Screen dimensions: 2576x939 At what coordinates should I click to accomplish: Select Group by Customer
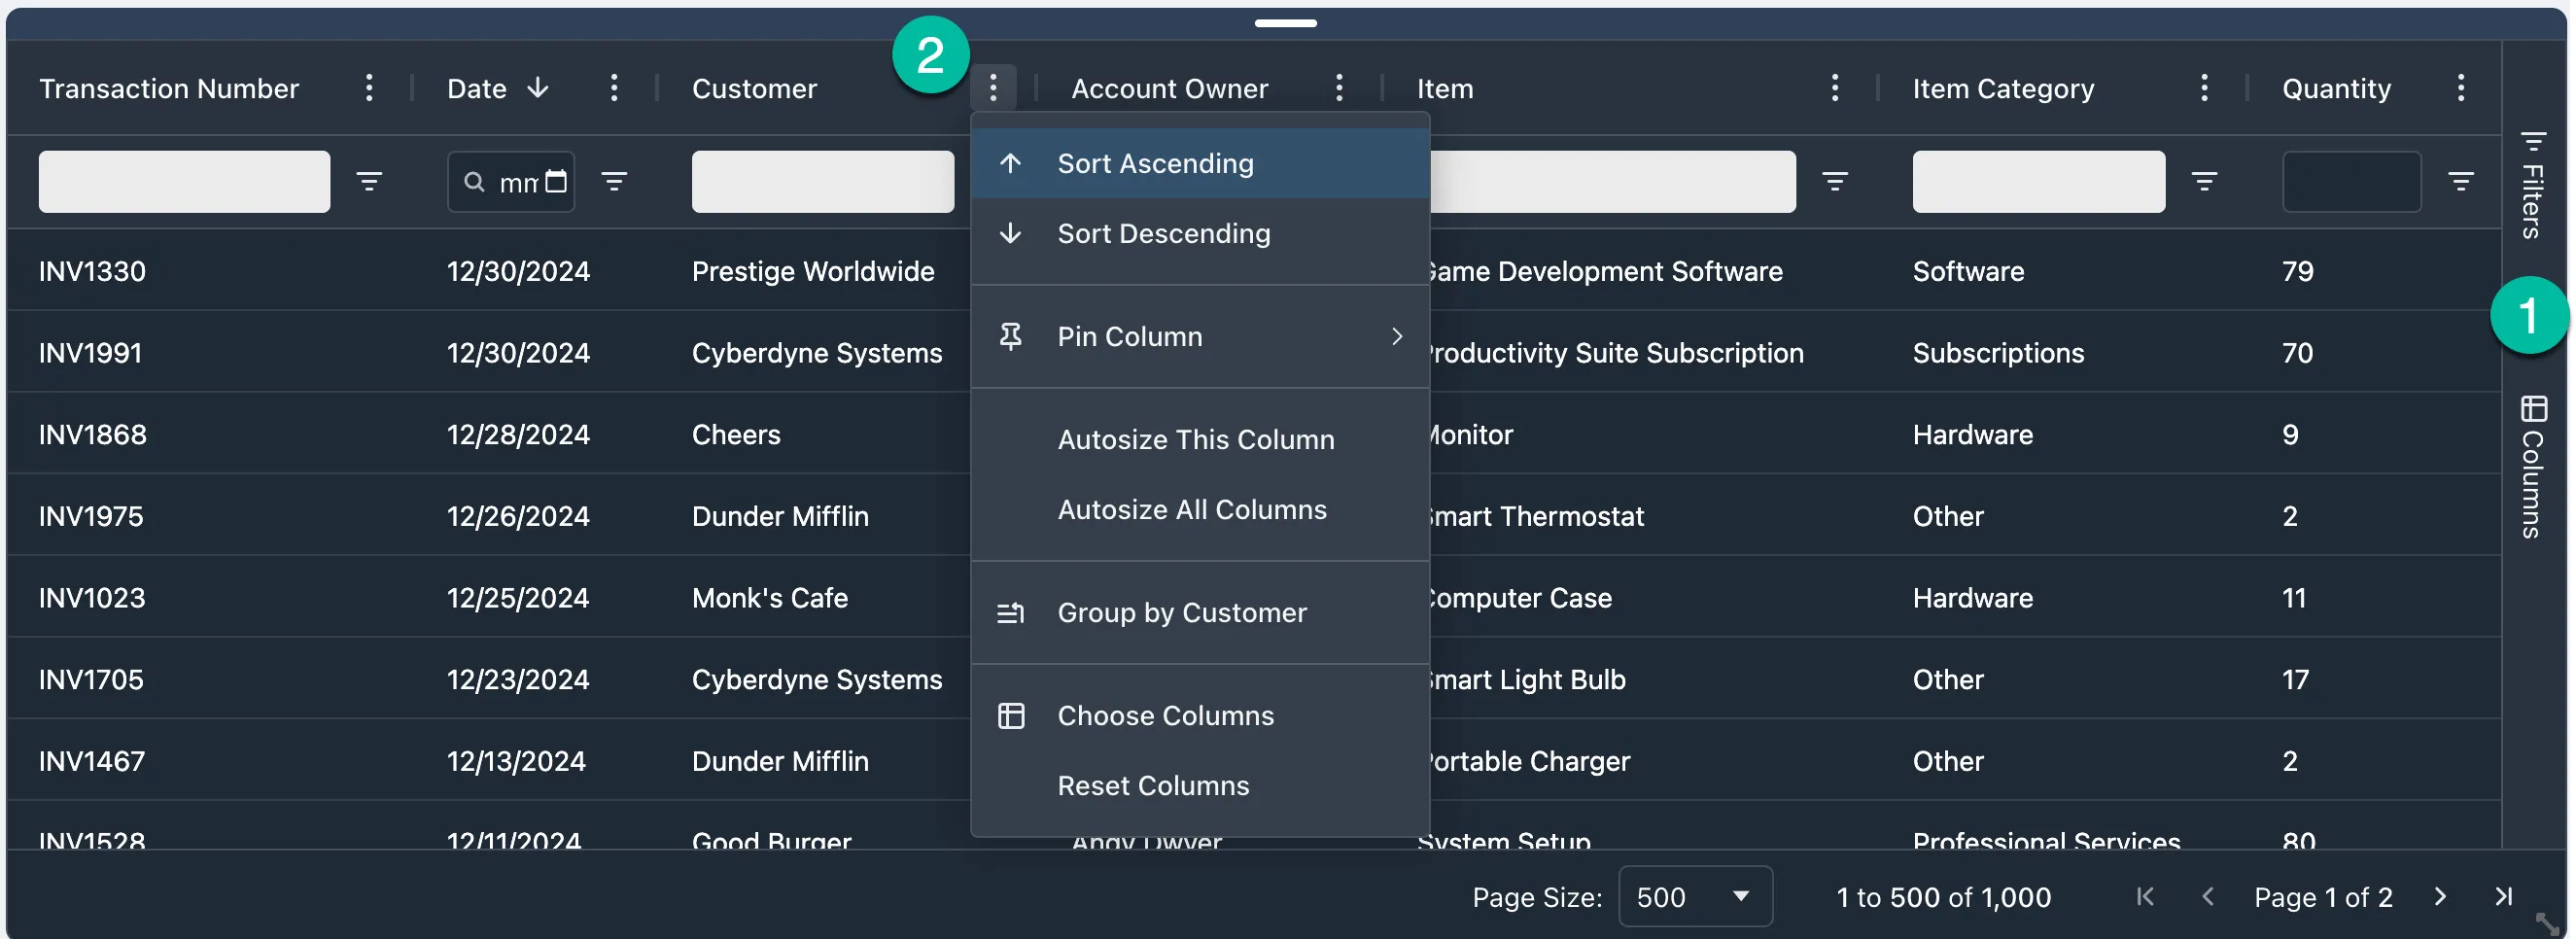point(1200,612)
